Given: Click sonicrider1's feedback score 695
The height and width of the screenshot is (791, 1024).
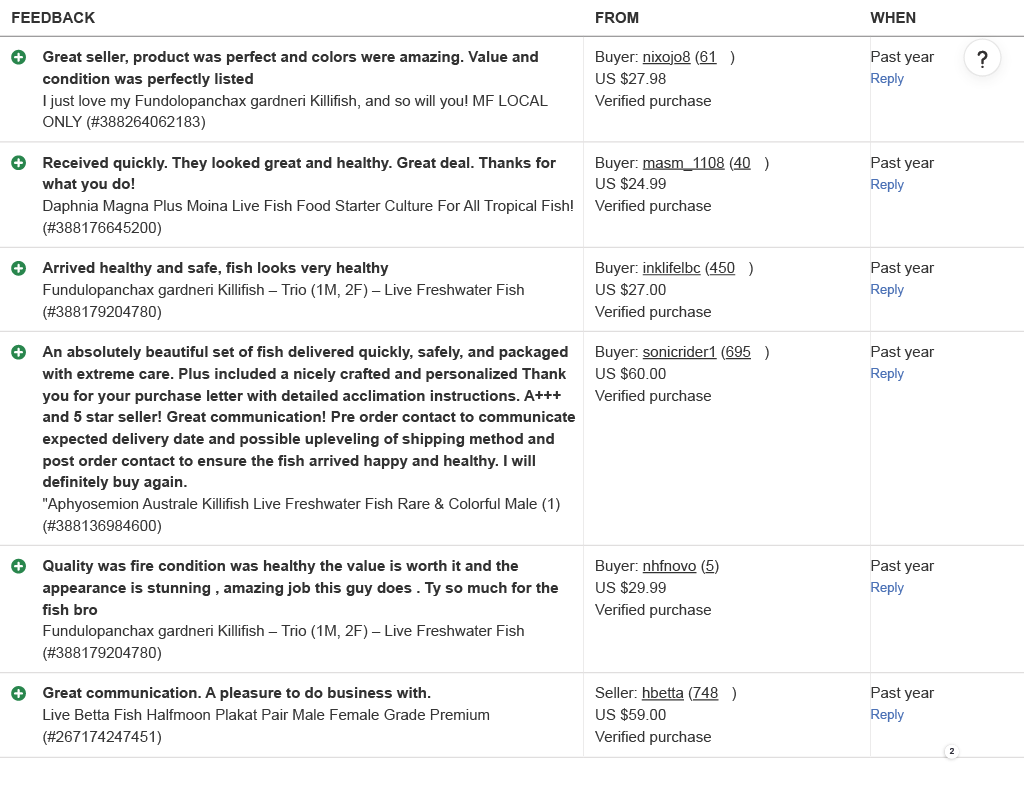Looking at the screenshot, I should click(738, 352).
